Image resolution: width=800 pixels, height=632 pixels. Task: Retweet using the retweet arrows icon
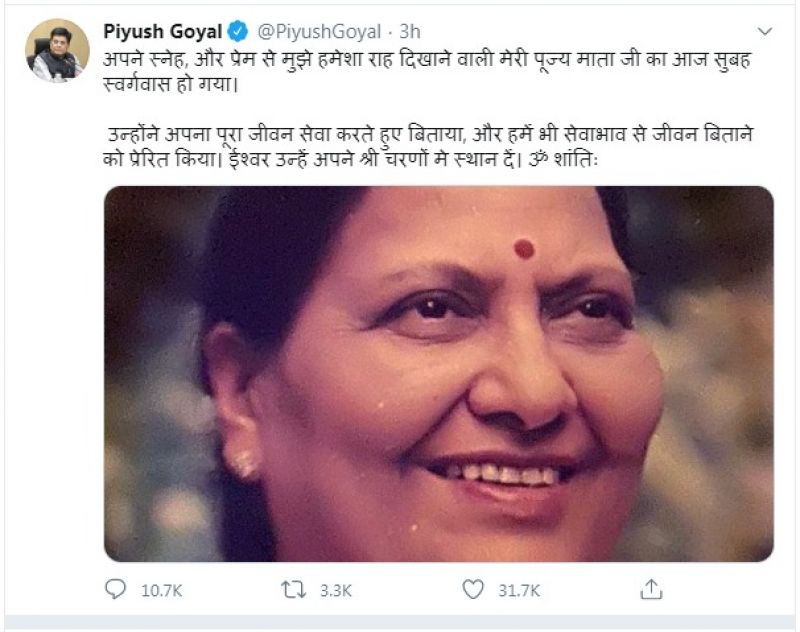tap(294, 589)
